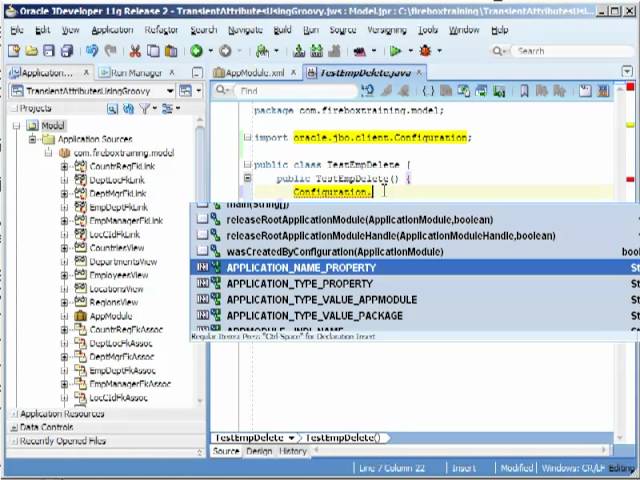Click the Paste clipboard icon

[x=171, y=51]
